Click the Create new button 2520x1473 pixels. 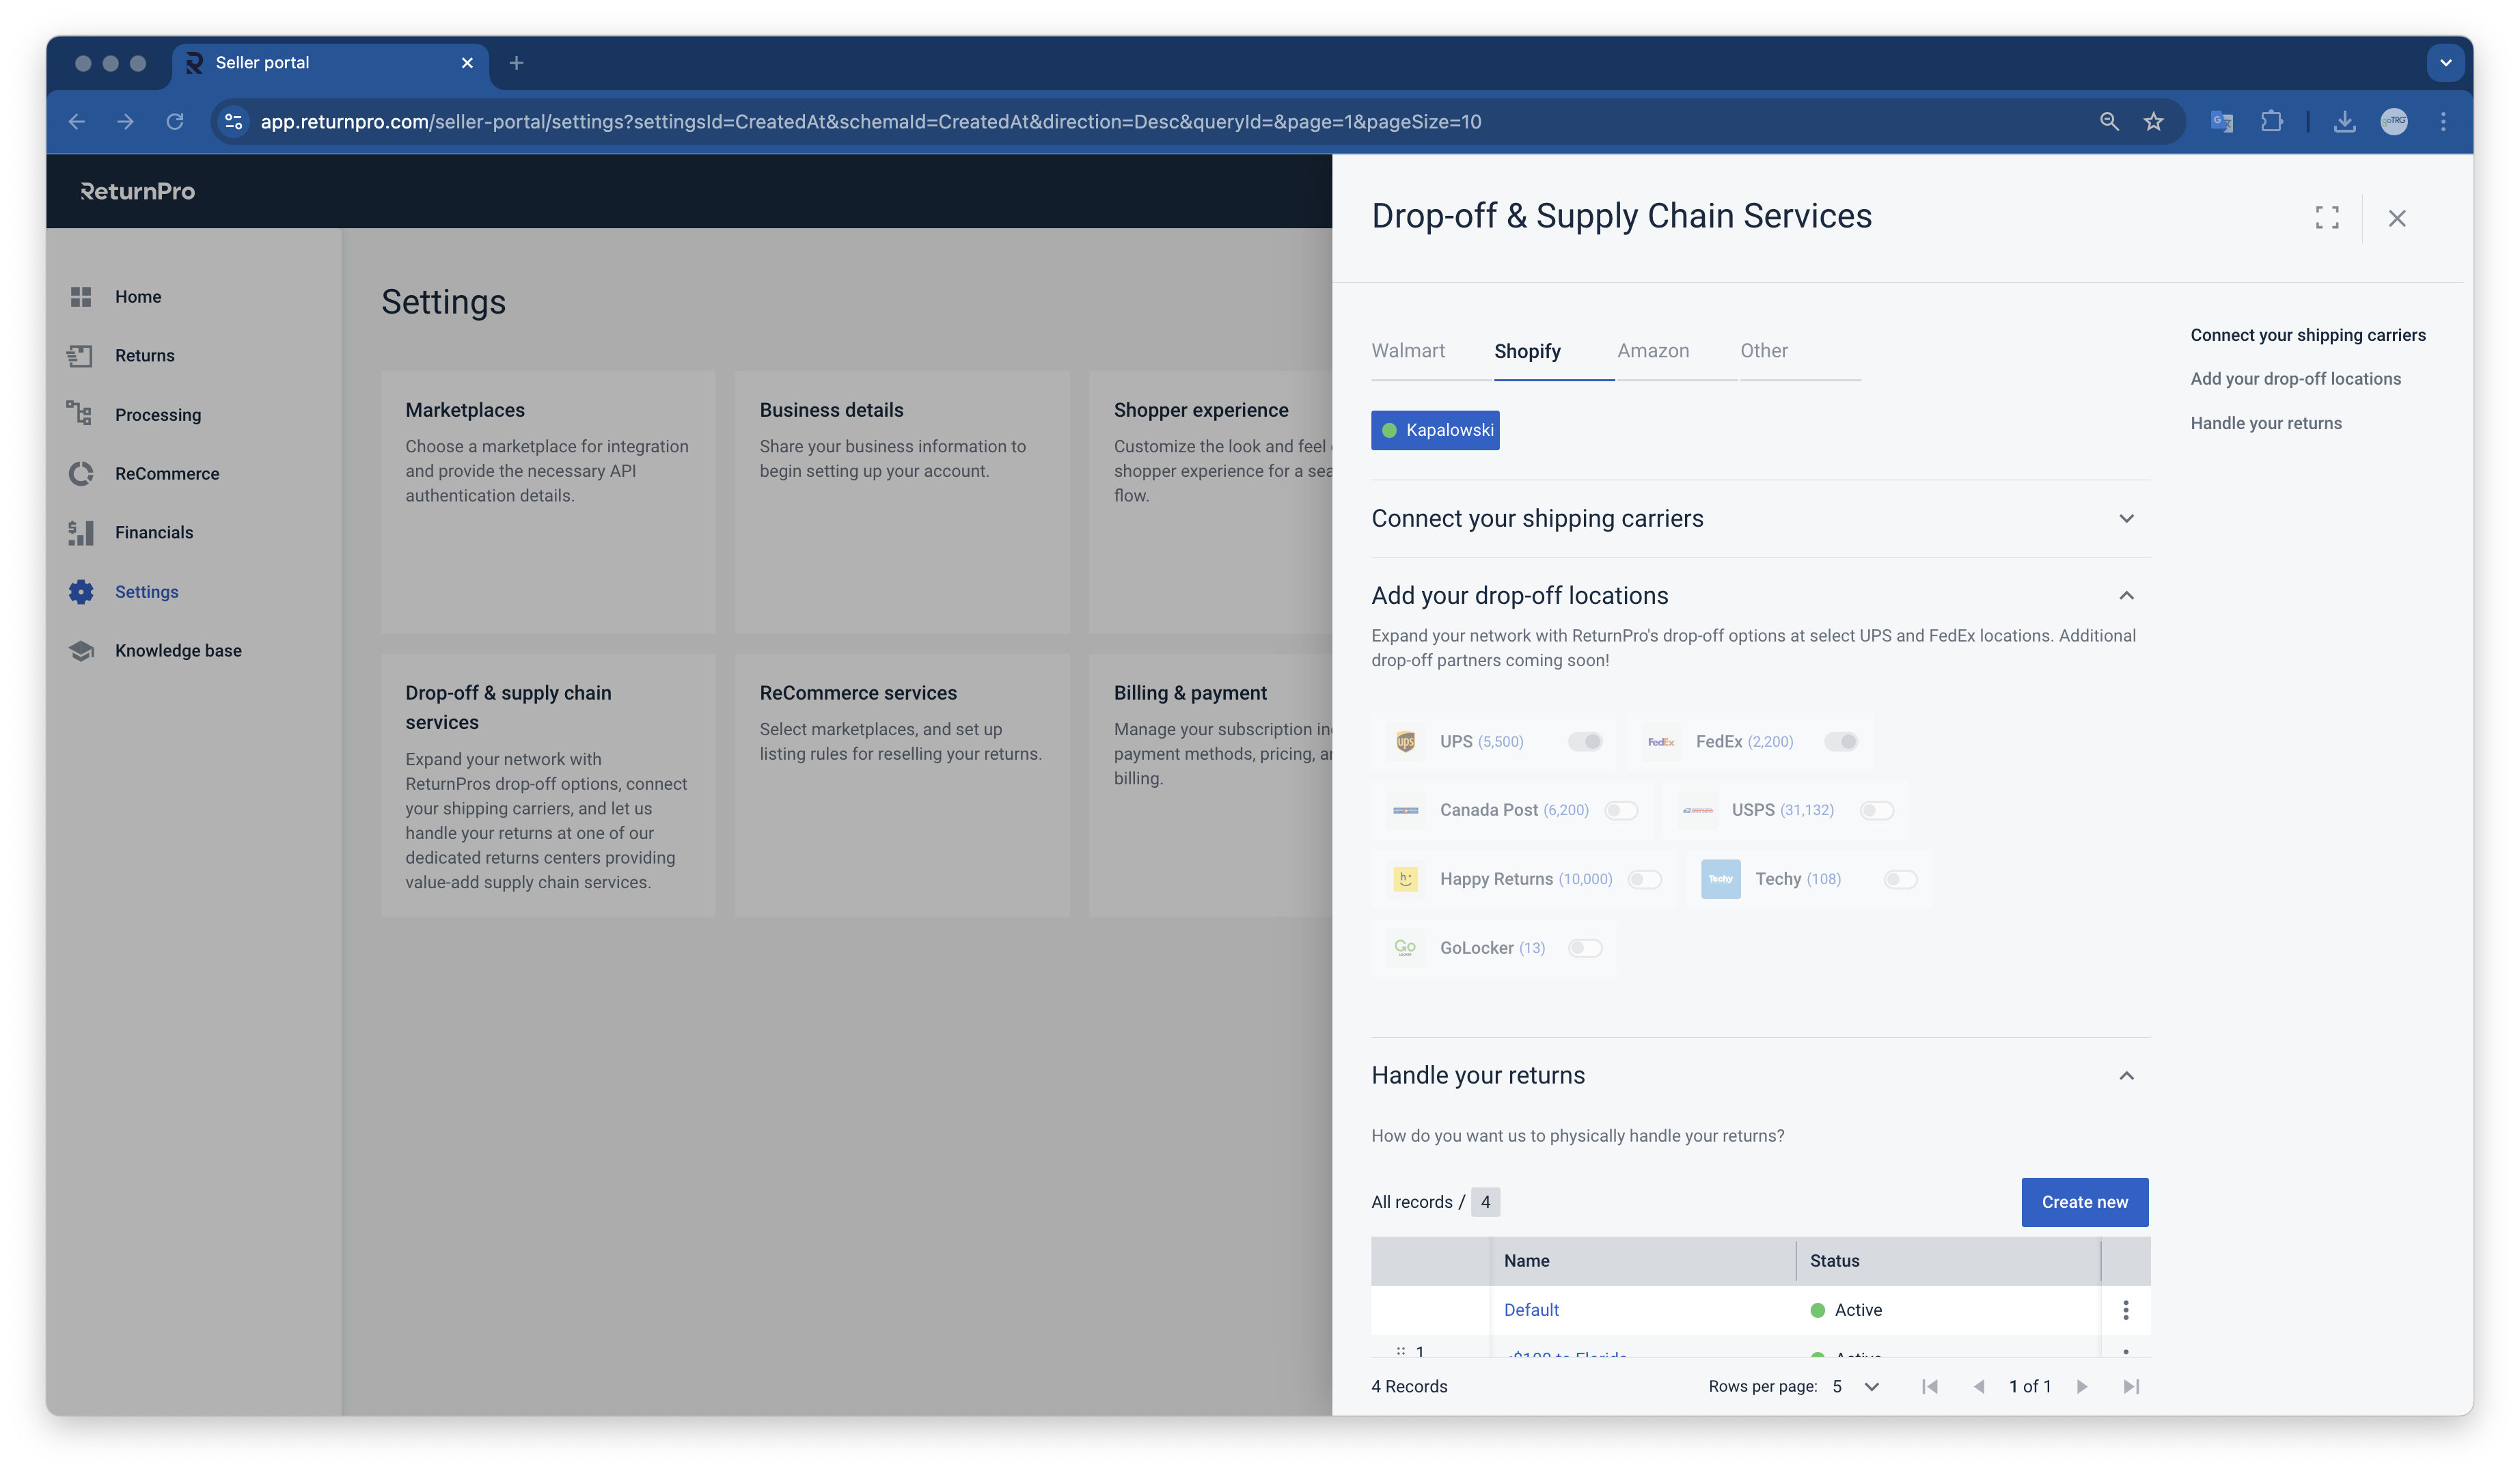2084,1202
